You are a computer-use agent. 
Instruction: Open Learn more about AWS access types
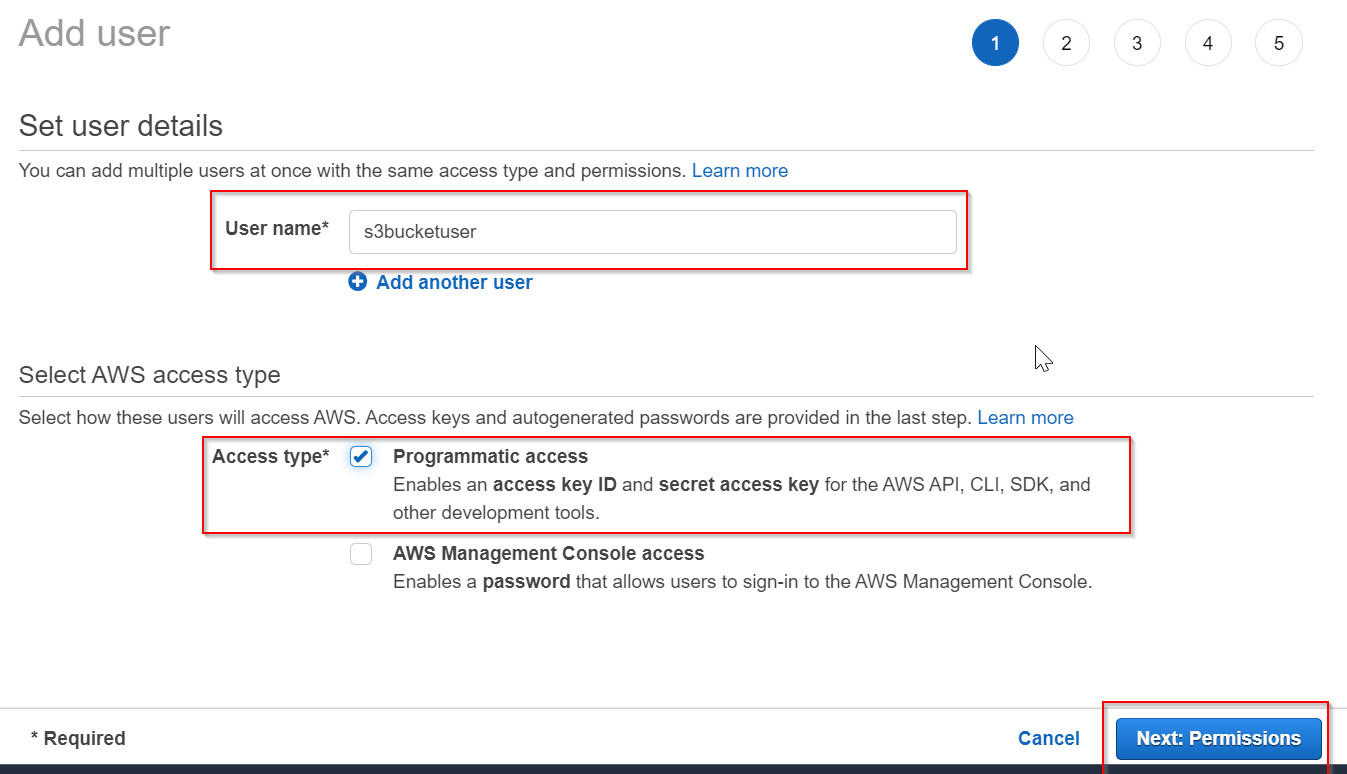(x=1025, y=417)
